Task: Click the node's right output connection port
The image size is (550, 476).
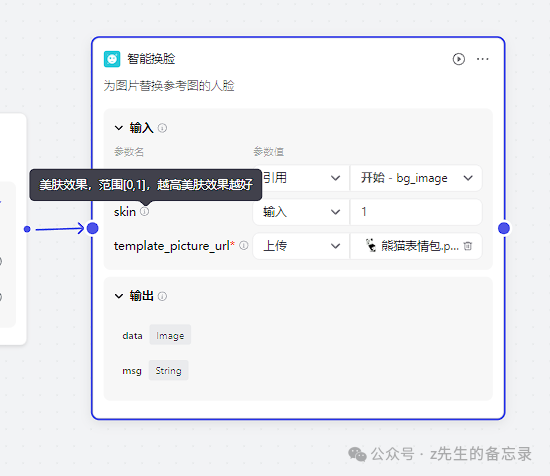Action: tap(504, 228)
